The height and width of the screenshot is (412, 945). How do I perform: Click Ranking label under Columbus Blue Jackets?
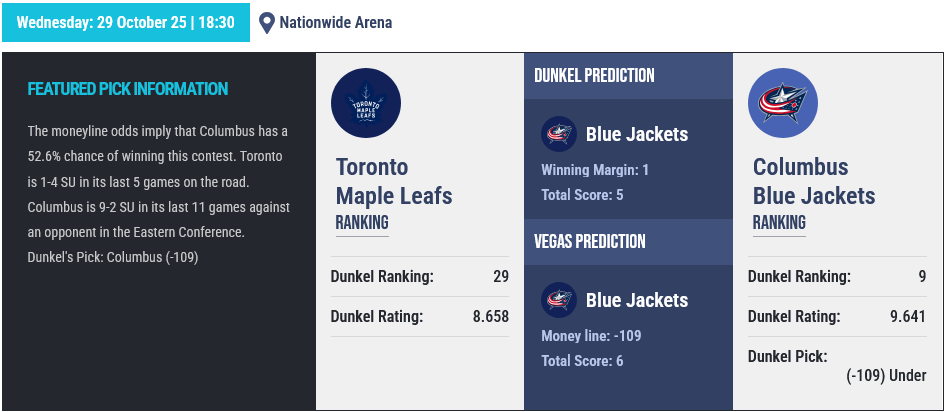click(x=779, y=222)
